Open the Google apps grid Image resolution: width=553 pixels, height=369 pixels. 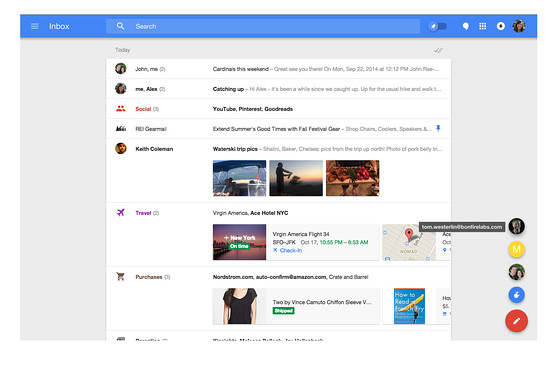point(482,26)
